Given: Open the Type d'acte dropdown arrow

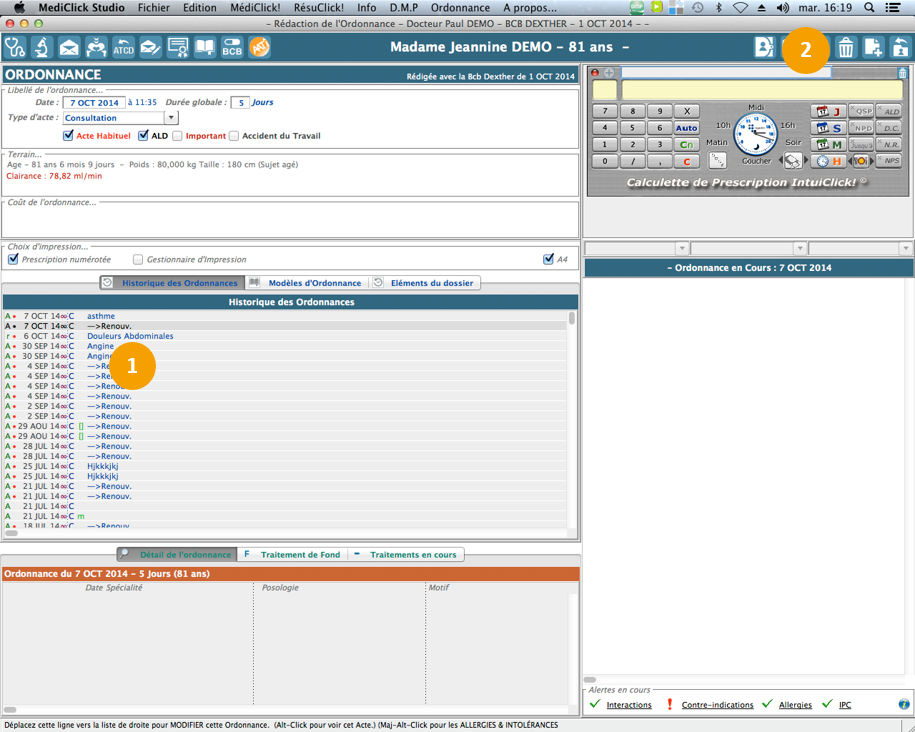Looking at the screenshot, I should tap(171, 118).
